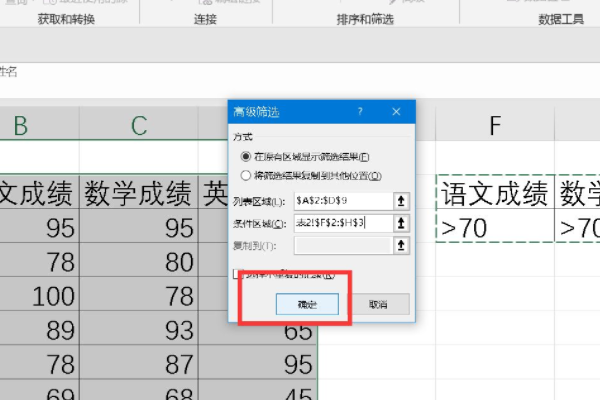600x400 pixels.
Task: Click the >70 criteria cell in column F
Action: pos(495,226)
